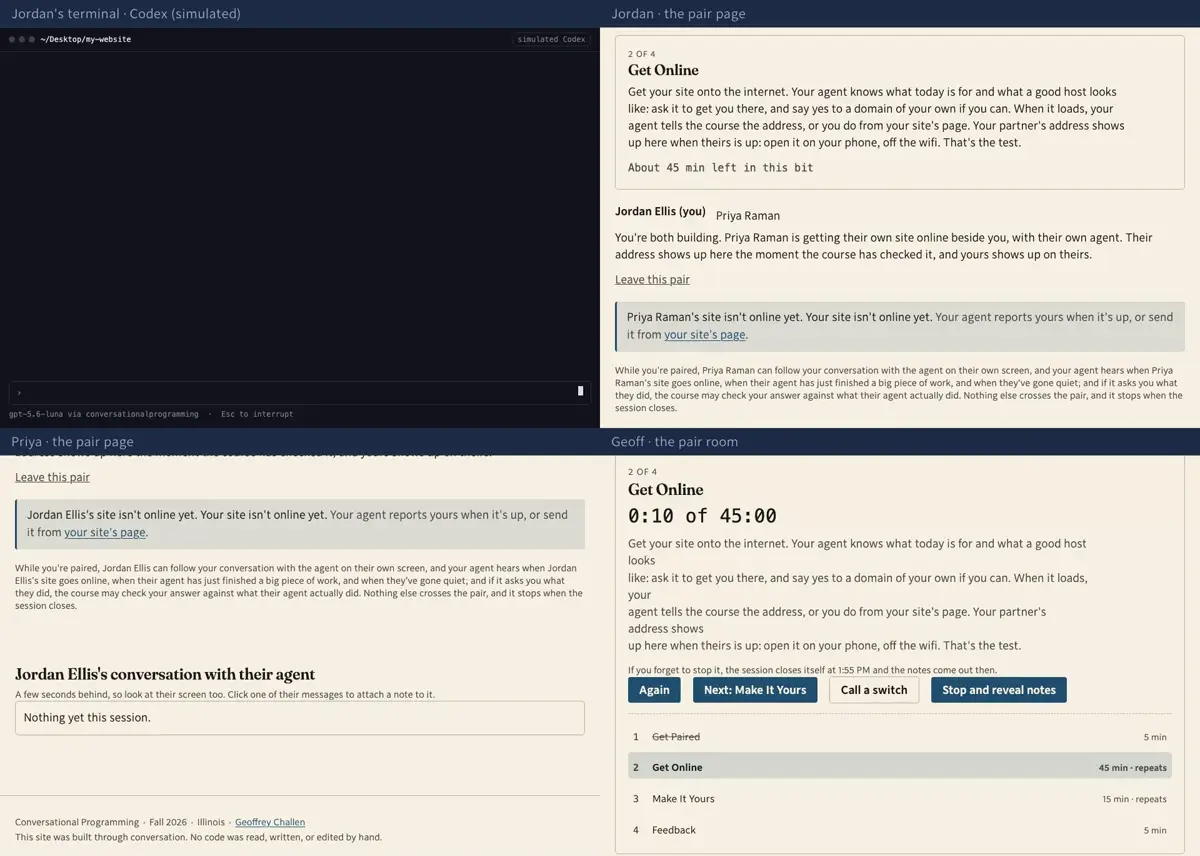This screenshot has width=1200, height=856.
Task: Visit the Geoffrey Challen footer link
Action: click(270, 823)
